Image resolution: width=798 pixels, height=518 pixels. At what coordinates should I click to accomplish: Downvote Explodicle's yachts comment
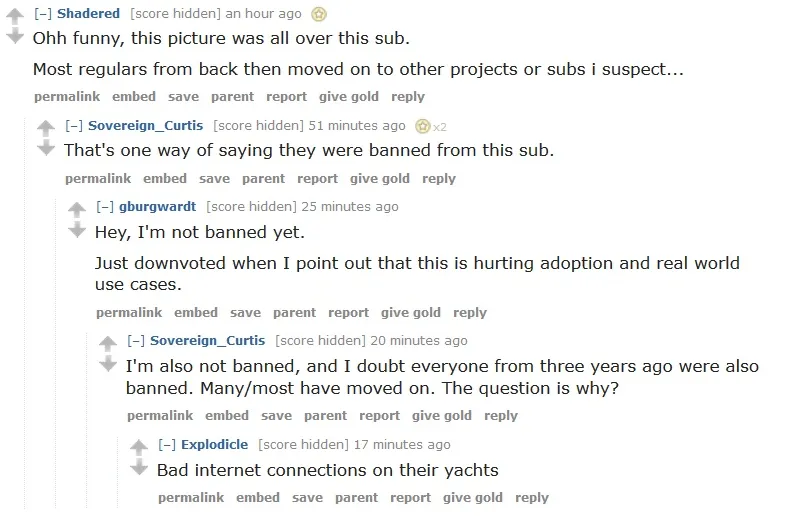pyautogui.click(x=138, y=467)
